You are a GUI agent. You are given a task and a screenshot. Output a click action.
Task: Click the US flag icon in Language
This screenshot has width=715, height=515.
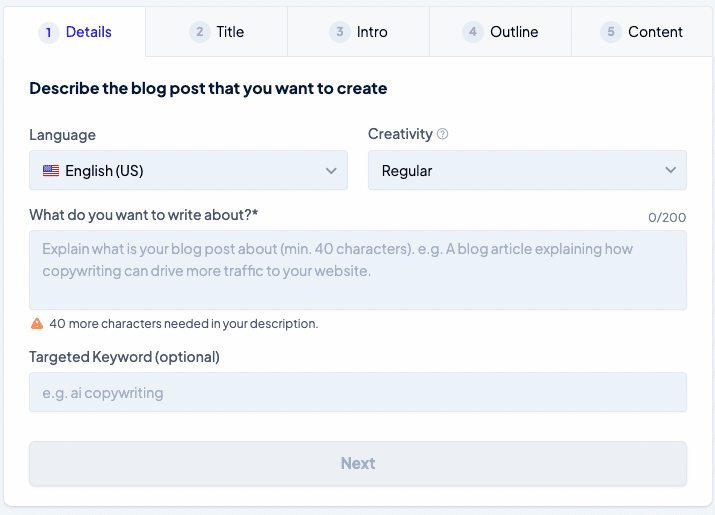click(51, 171)
